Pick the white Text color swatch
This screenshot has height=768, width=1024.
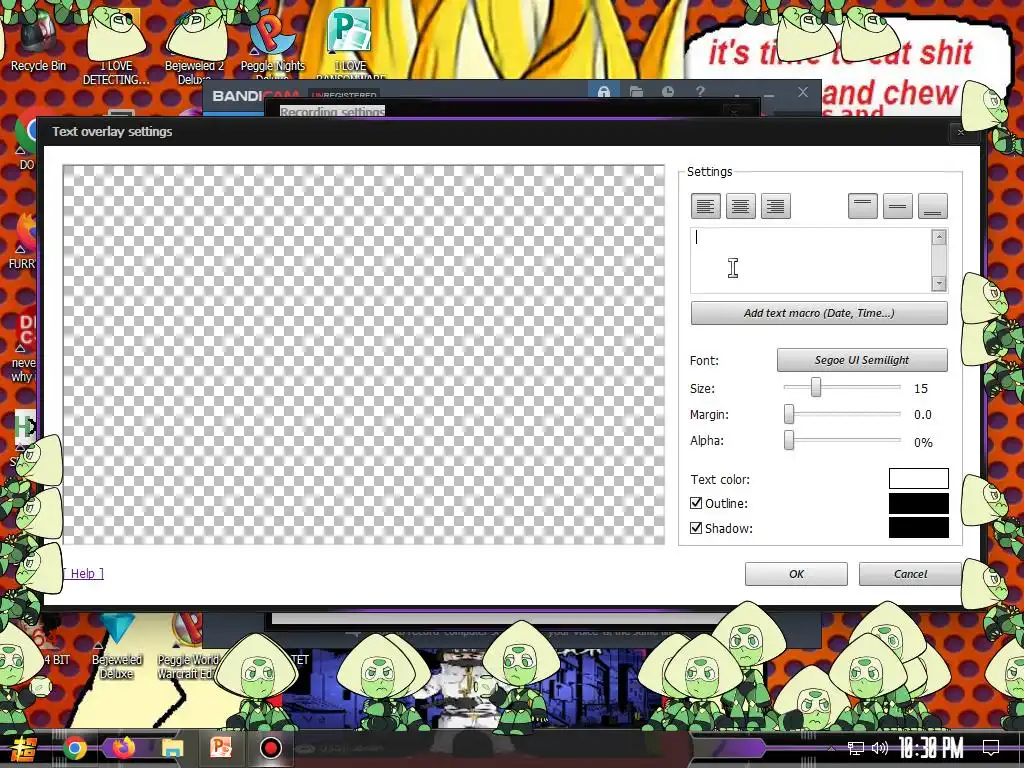pyautogui.click(x=918, y=479)
